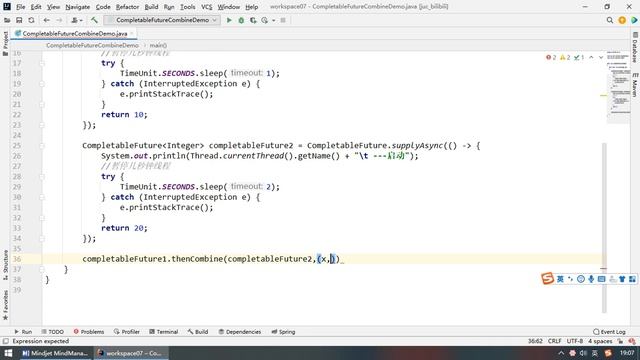Collapse the try block at line 28
The image size is (640, 360).
click(42, 177)
